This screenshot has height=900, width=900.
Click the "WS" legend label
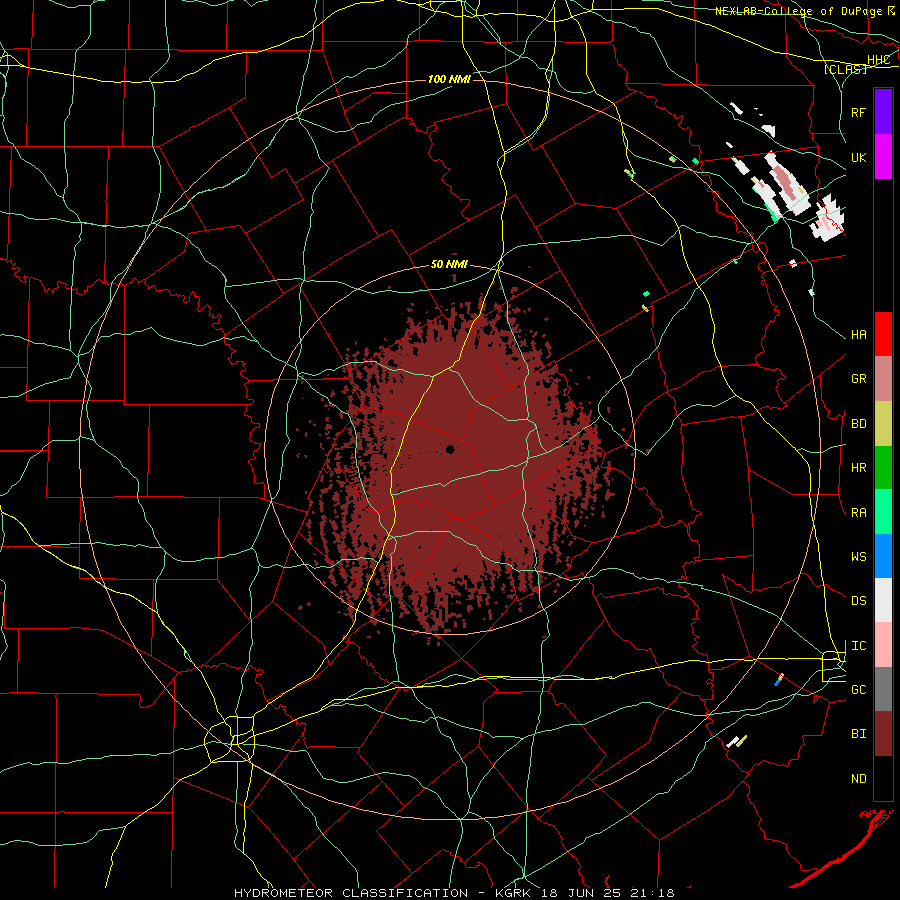[x=858, y=556]
